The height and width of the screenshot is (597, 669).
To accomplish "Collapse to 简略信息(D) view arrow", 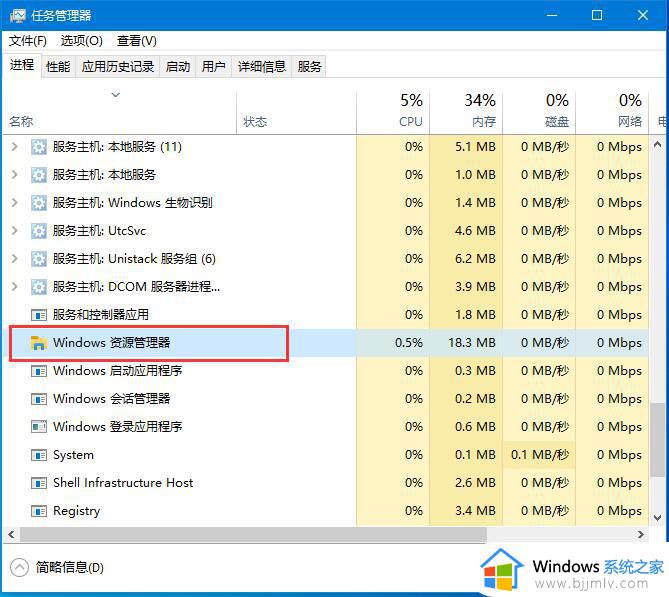I will (x=19, y=568).
